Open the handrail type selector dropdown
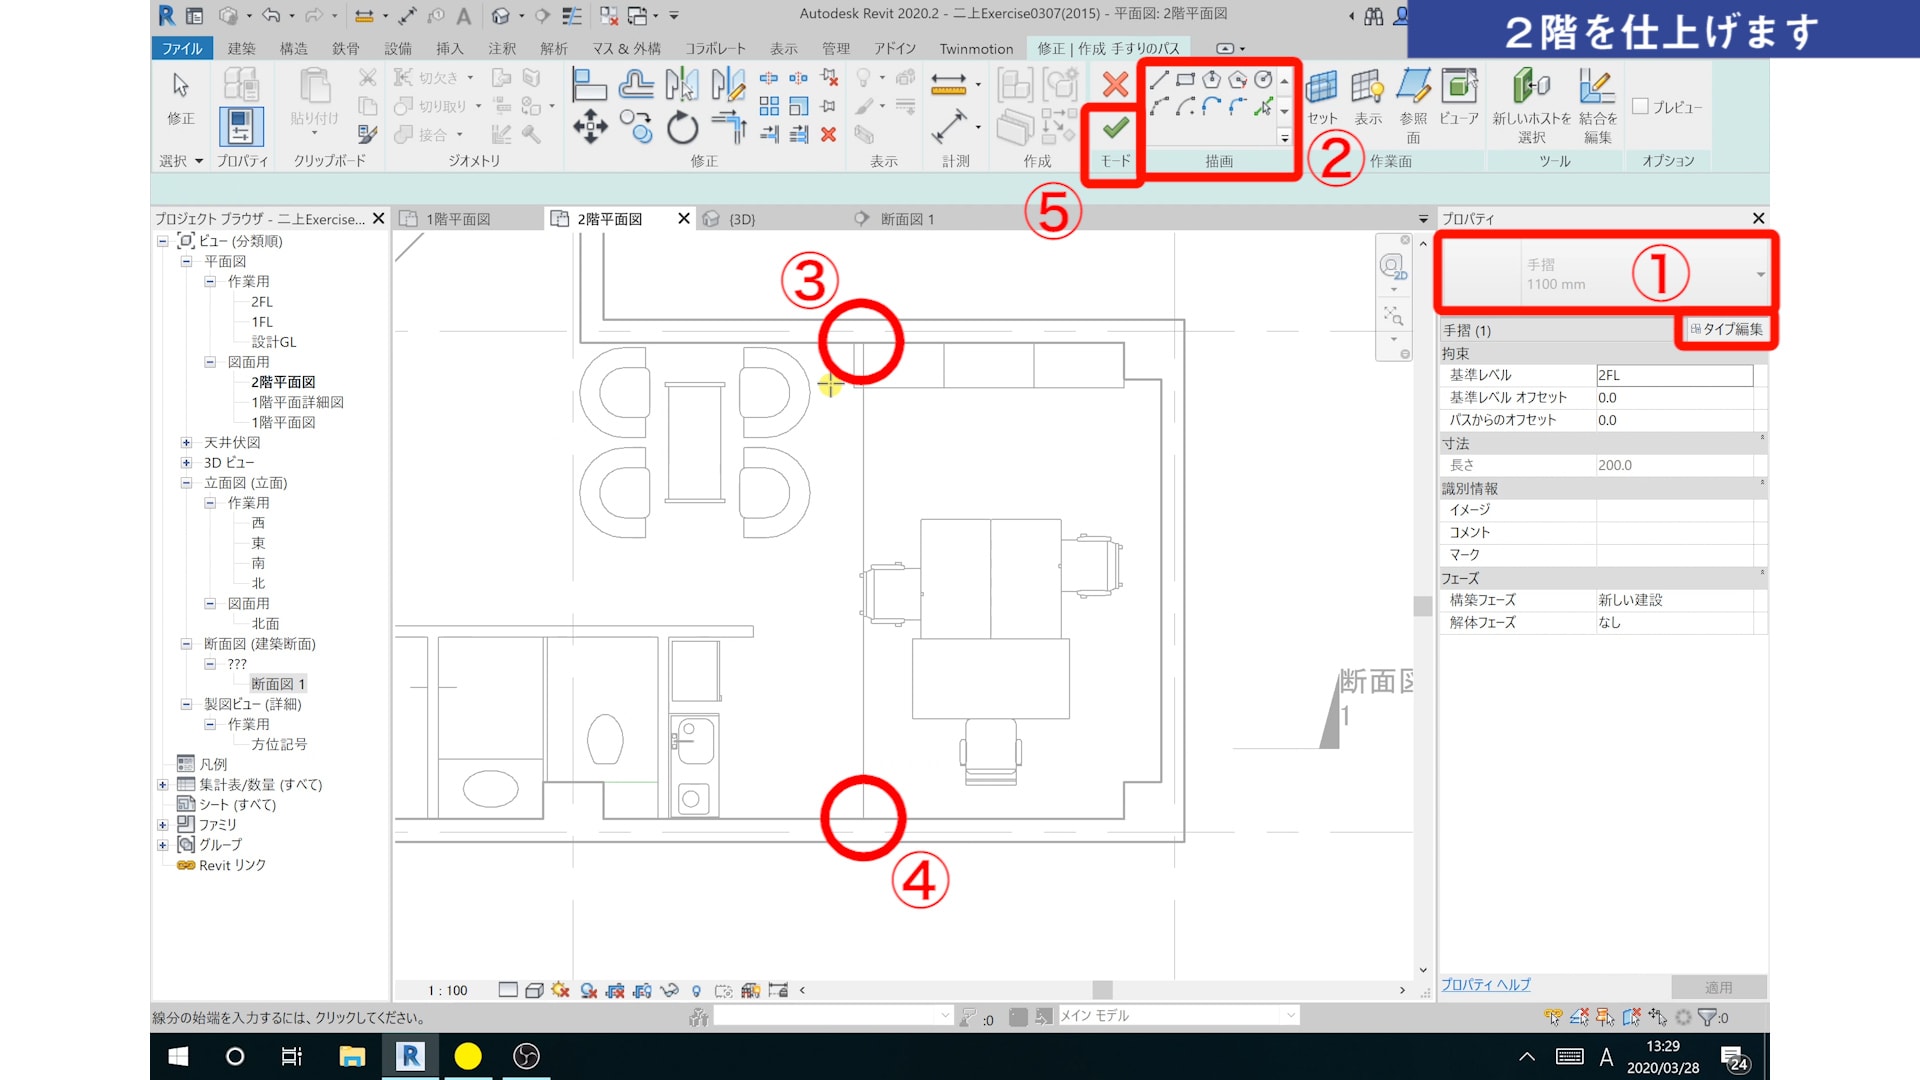The width and height of the screenshot is (1920, 1080). tap(1760, 274)
